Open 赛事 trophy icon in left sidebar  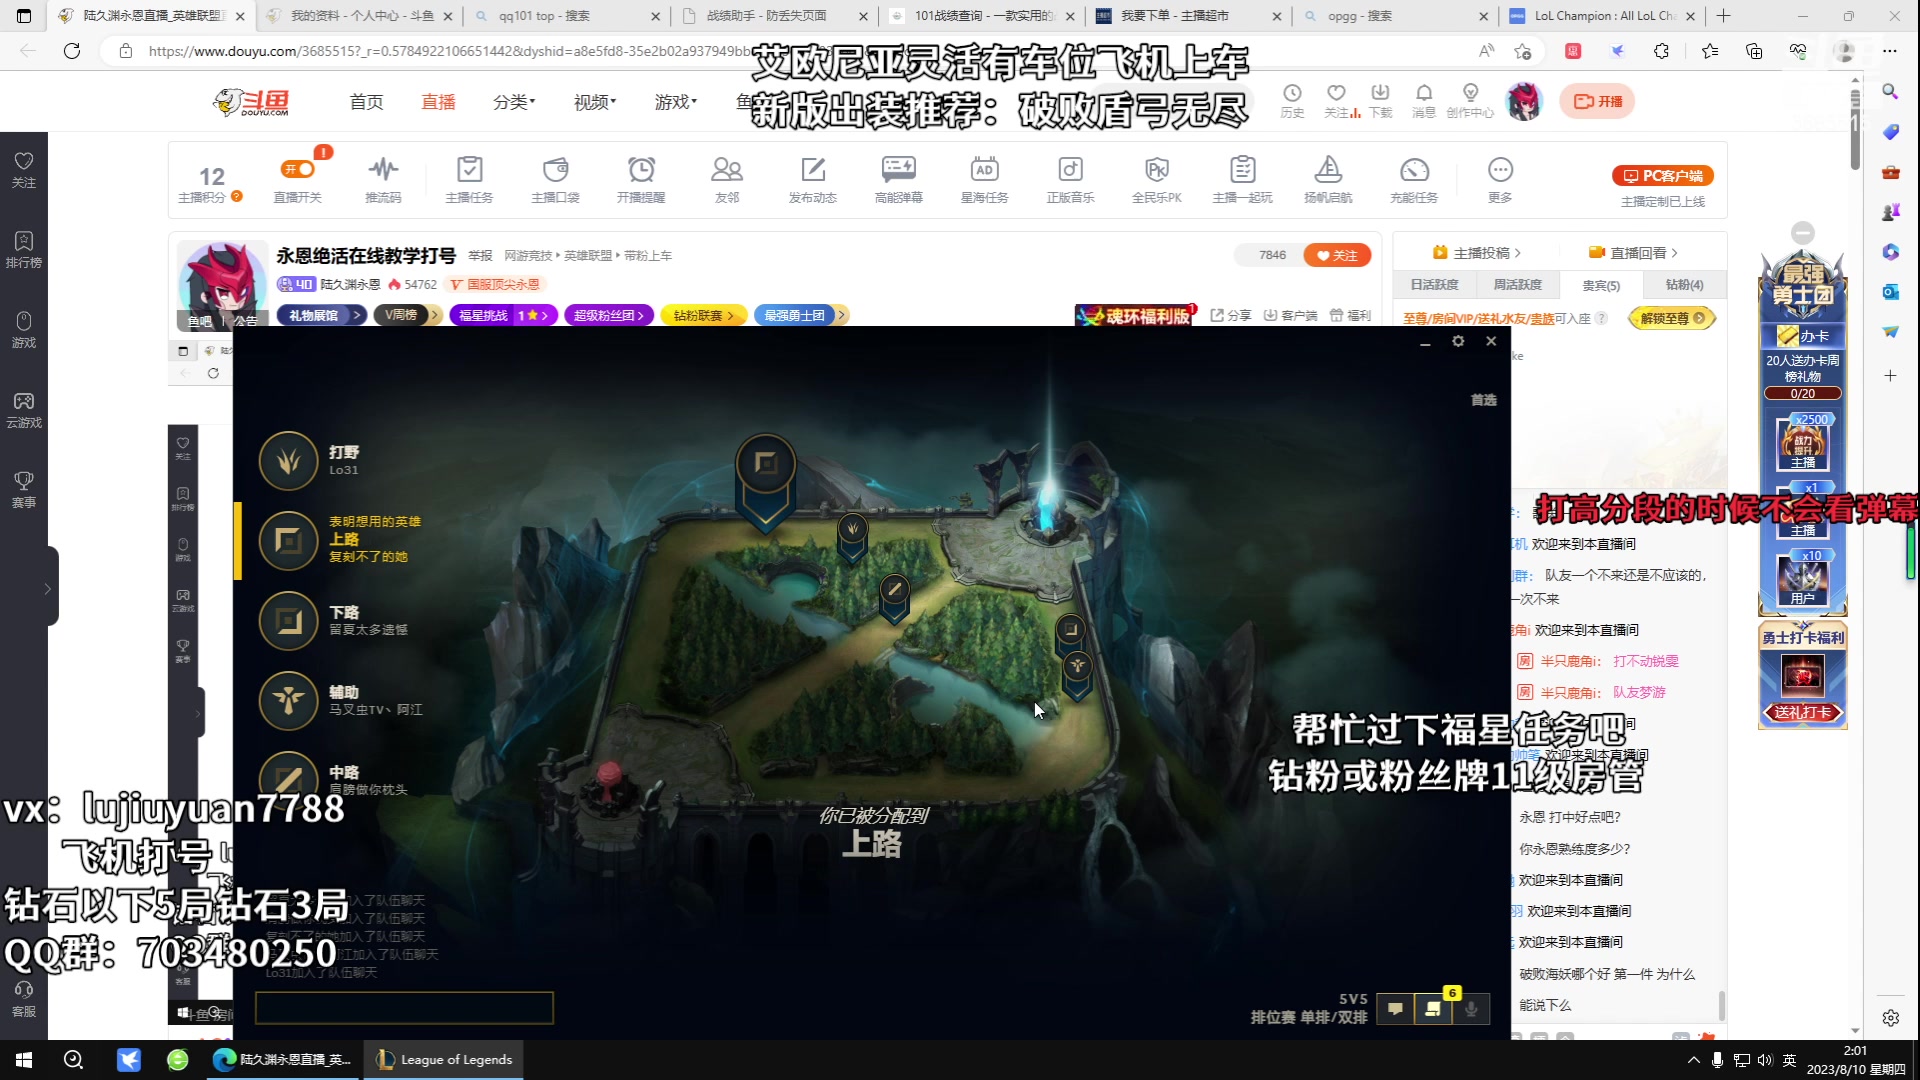[x=24, y=490]
